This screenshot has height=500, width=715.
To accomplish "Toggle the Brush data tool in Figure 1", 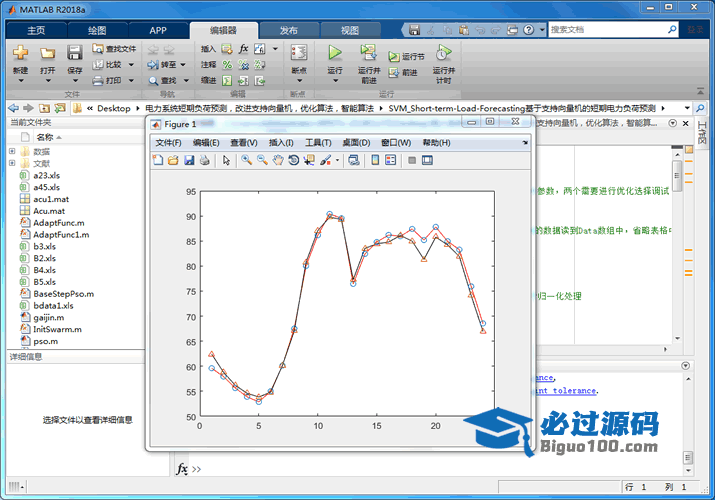I will [326, 160].
